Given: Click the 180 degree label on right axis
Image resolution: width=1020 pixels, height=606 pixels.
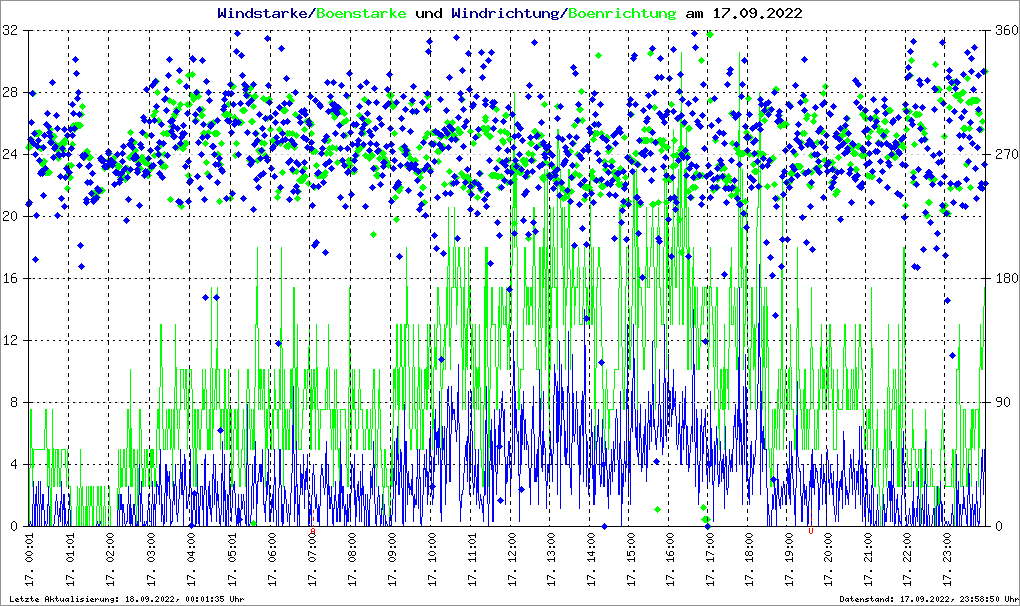Looking at the screenshot, I should click(1004, 279).
